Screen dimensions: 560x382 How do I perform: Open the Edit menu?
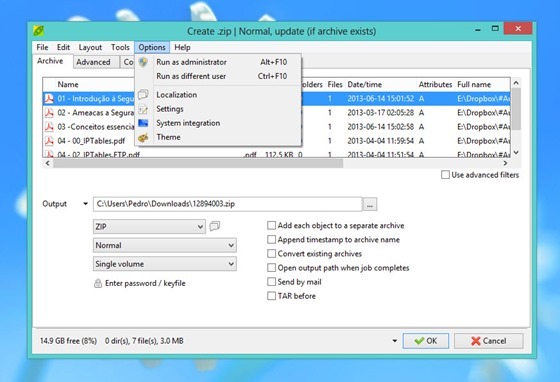(x=63, y=47)
